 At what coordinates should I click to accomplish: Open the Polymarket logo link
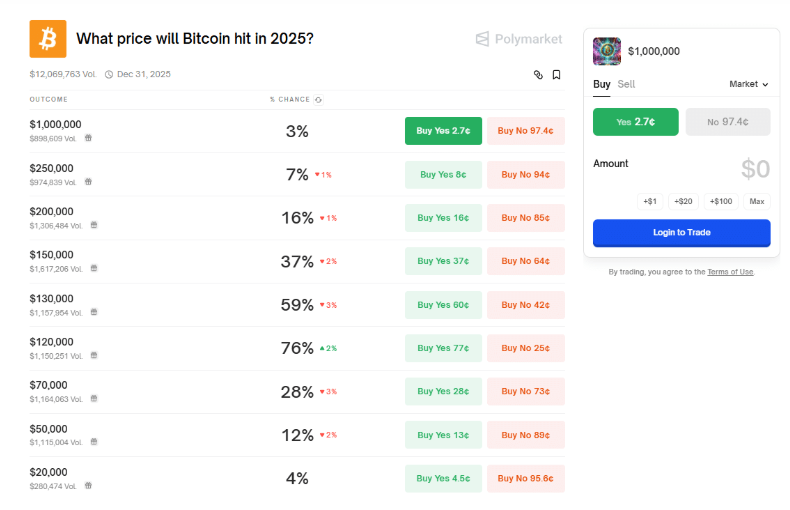[518, 39]
